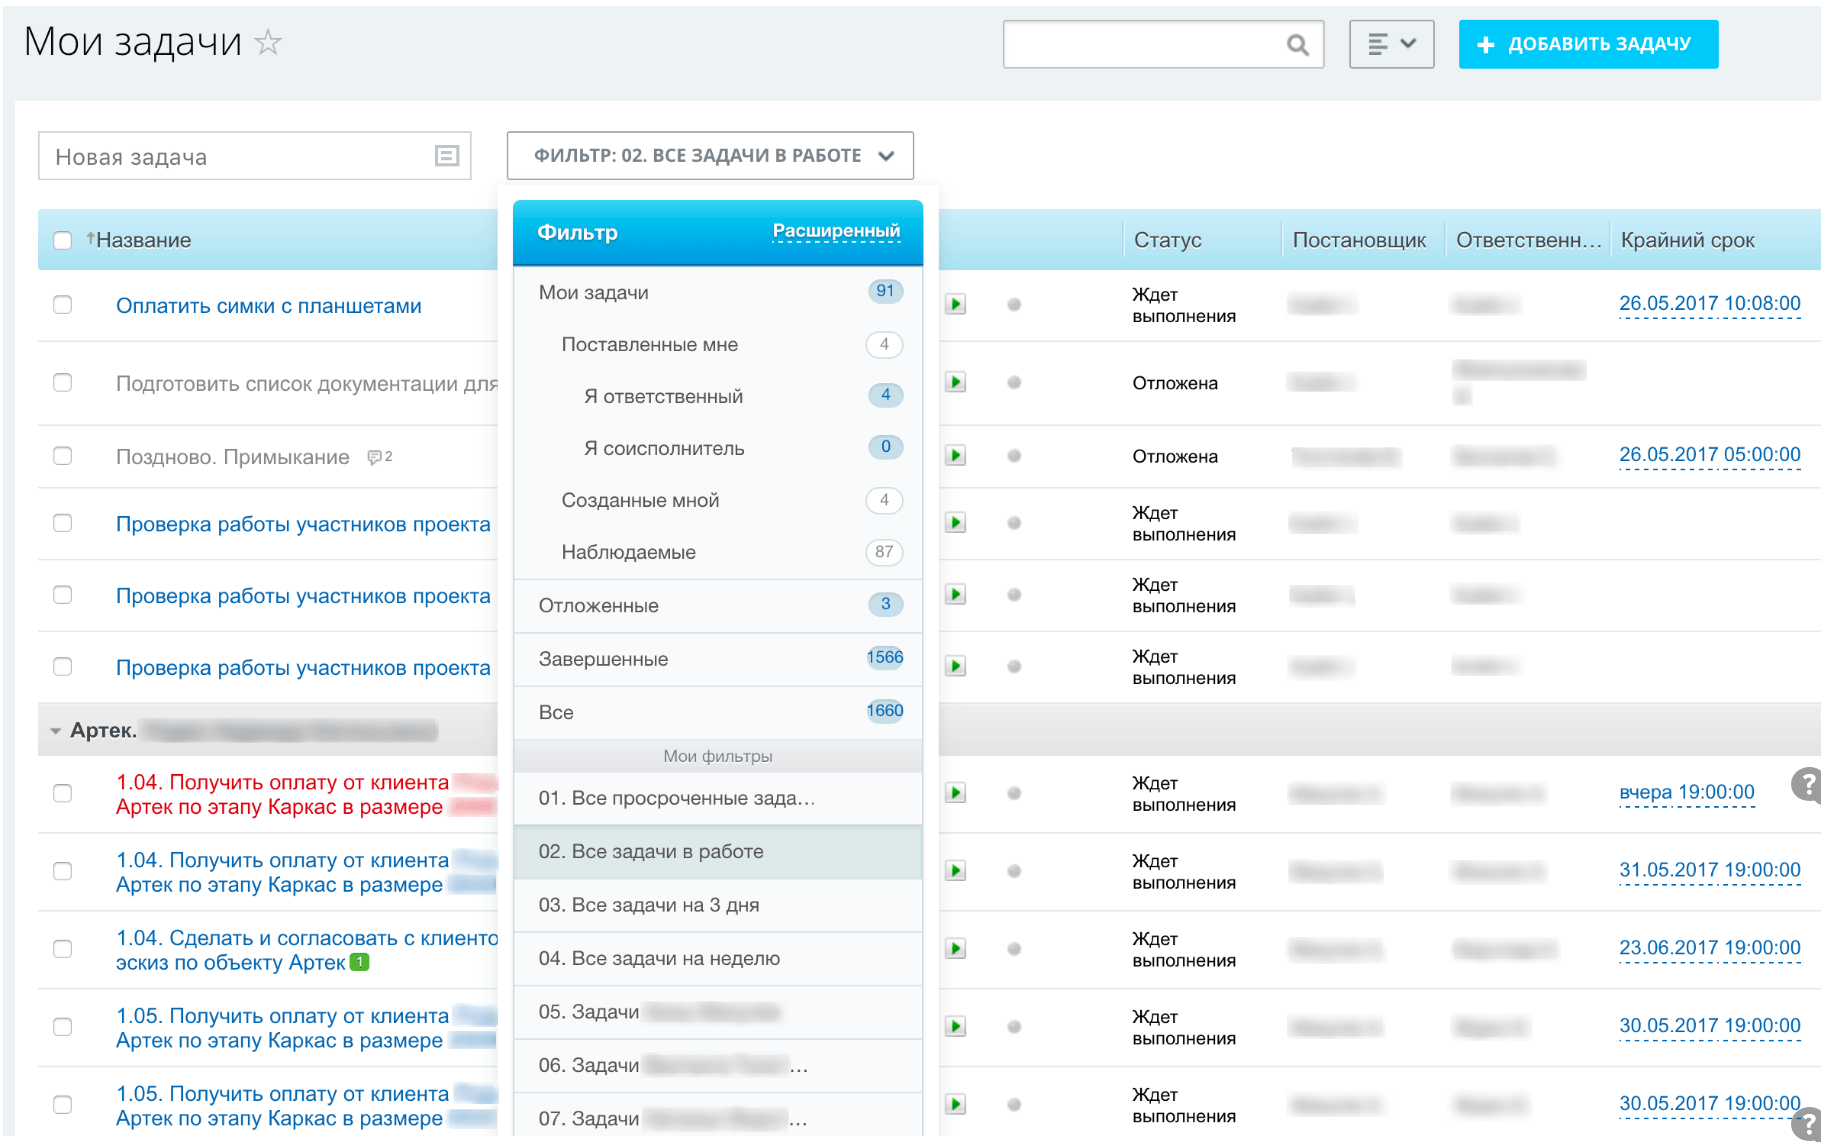
Task: Select Завершенные in filter menu
Action: (x=603, y=659)
